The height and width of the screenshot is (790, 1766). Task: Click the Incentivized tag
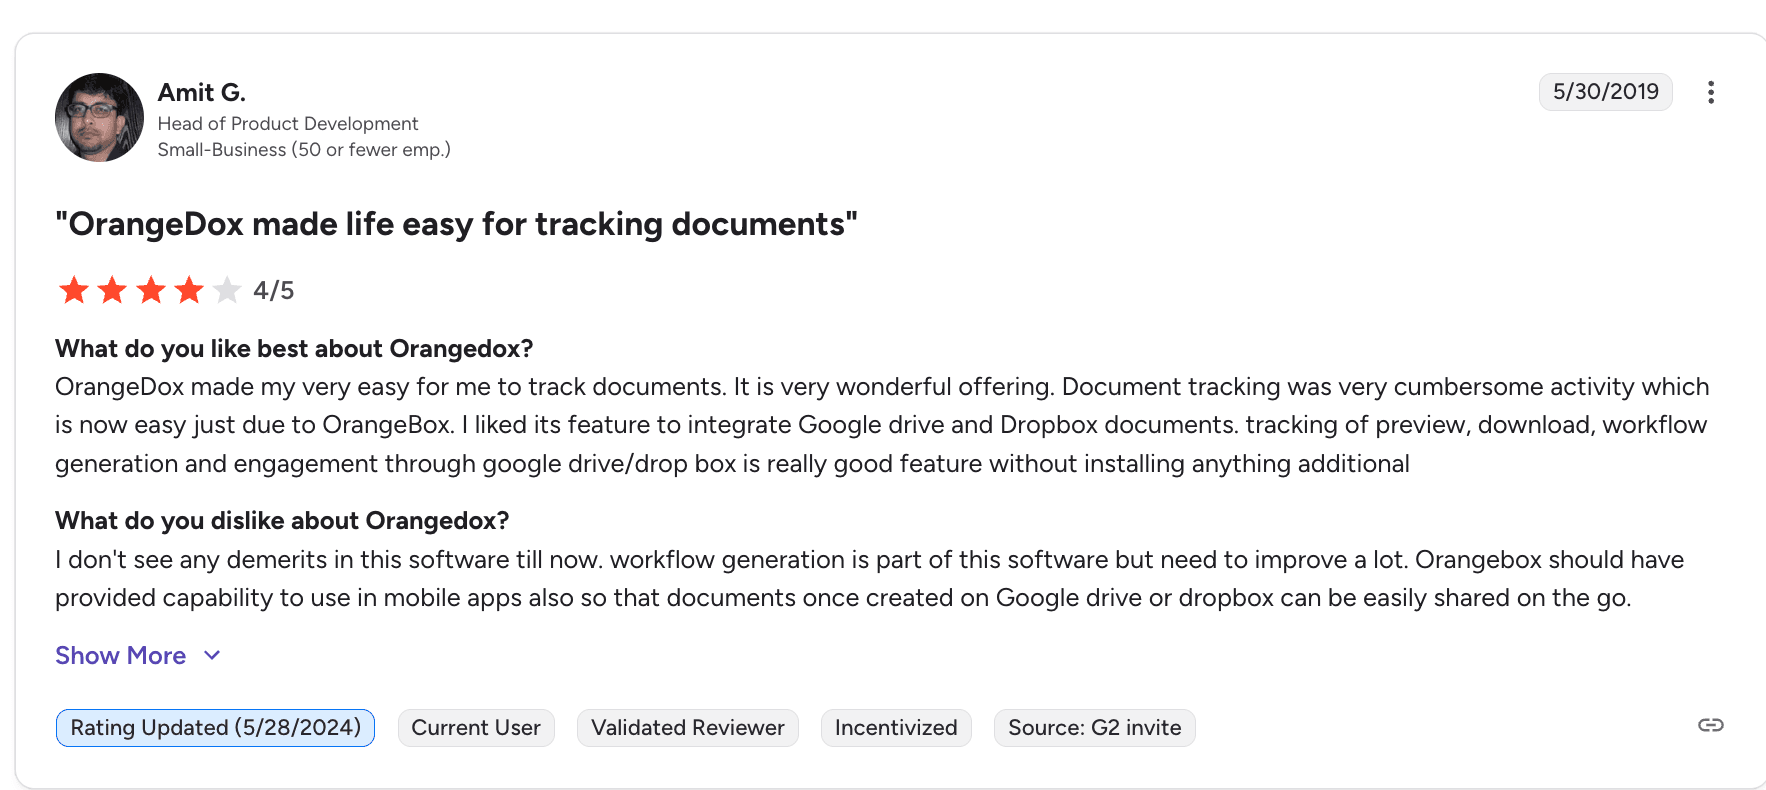896,728
